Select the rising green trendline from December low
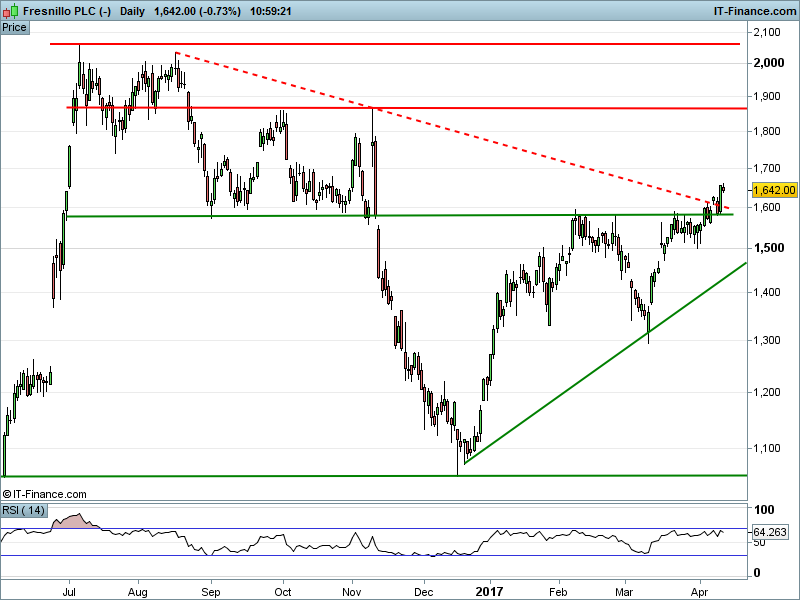This screenshot has width=800, height=600. click(605, 363)
